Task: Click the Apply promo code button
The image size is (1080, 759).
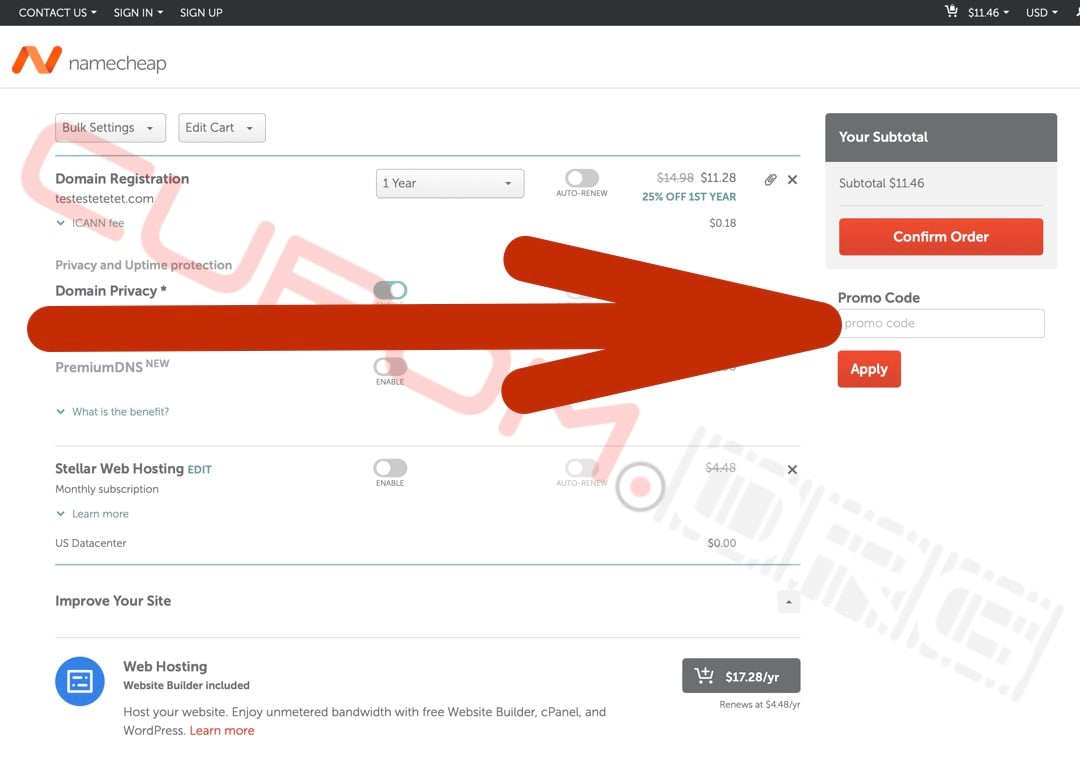Action: [x=869, y=369]
